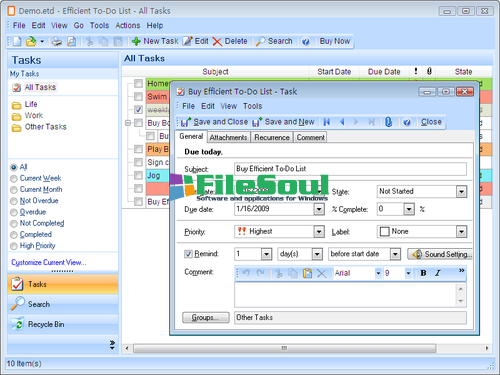This screenshot has width=500, height=375.
Task: Click the paste icon in comment toolbar
Action: pos(307,273)
